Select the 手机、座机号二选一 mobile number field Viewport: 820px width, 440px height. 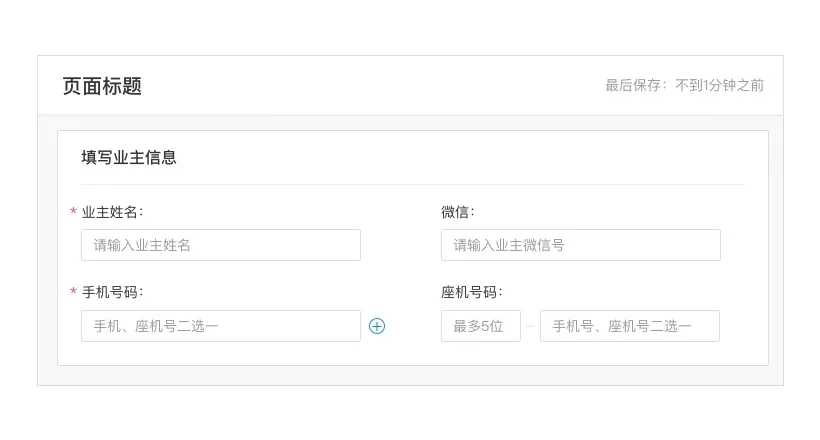click(x=221, y=326)
